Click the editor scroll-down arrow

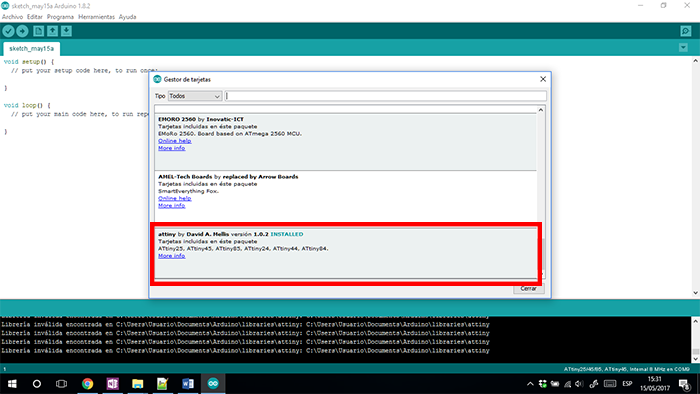696,293
